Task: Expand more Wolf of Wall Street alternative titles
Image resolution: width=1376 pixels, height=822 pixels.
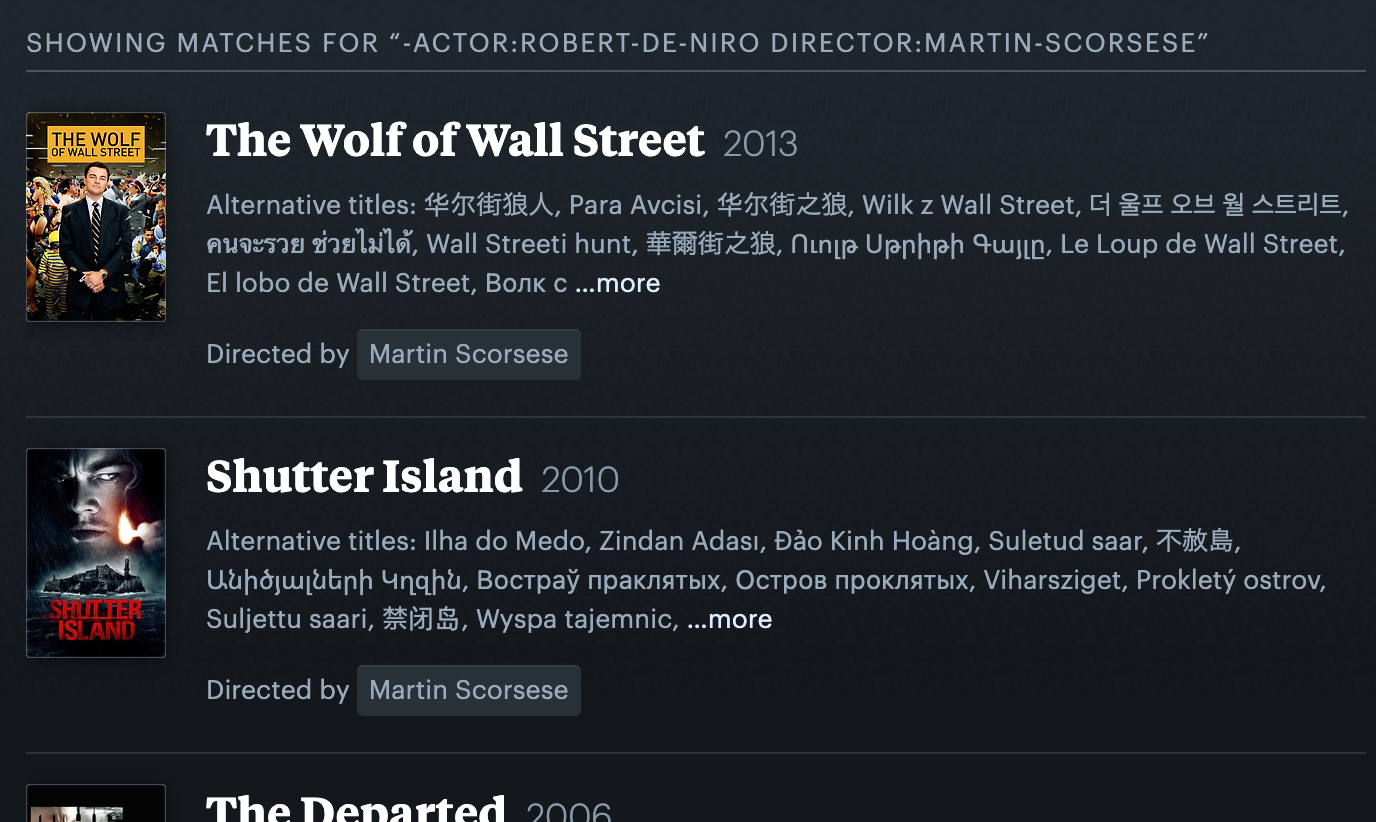Action: 618,284
